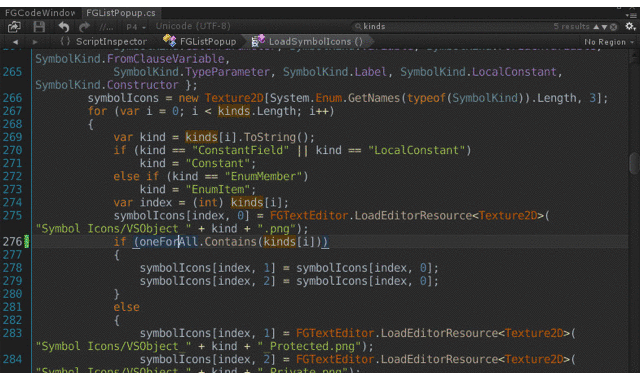This screenshot has height=380, width=640.
Task: Click the open-in-external-editor icon
Action: (x=14, y=27)
